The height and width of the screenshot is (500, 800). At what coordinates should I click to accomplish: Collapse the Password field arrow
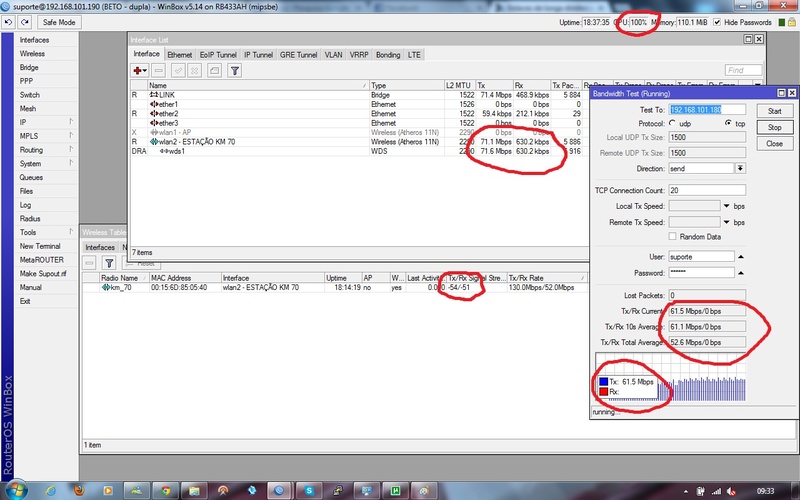(741, 273)
